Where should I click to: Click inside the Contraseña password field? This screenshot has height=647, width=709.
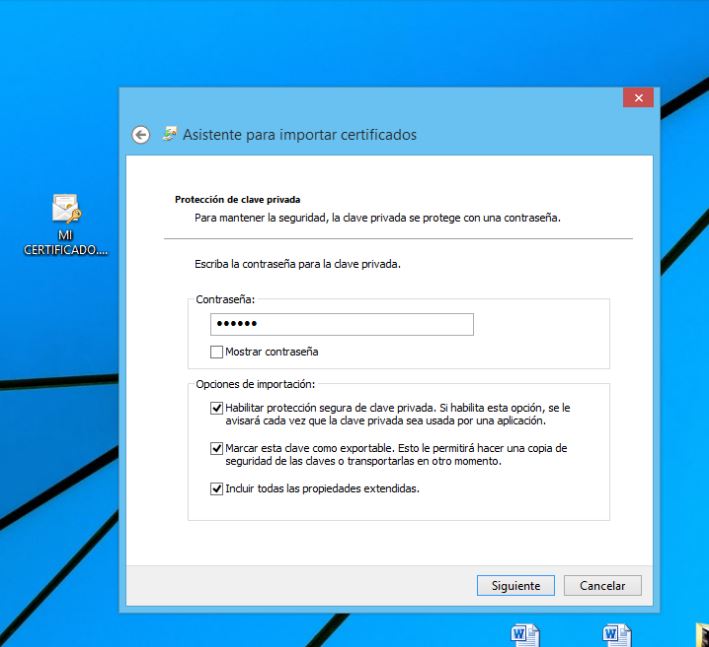click(342, 324)
